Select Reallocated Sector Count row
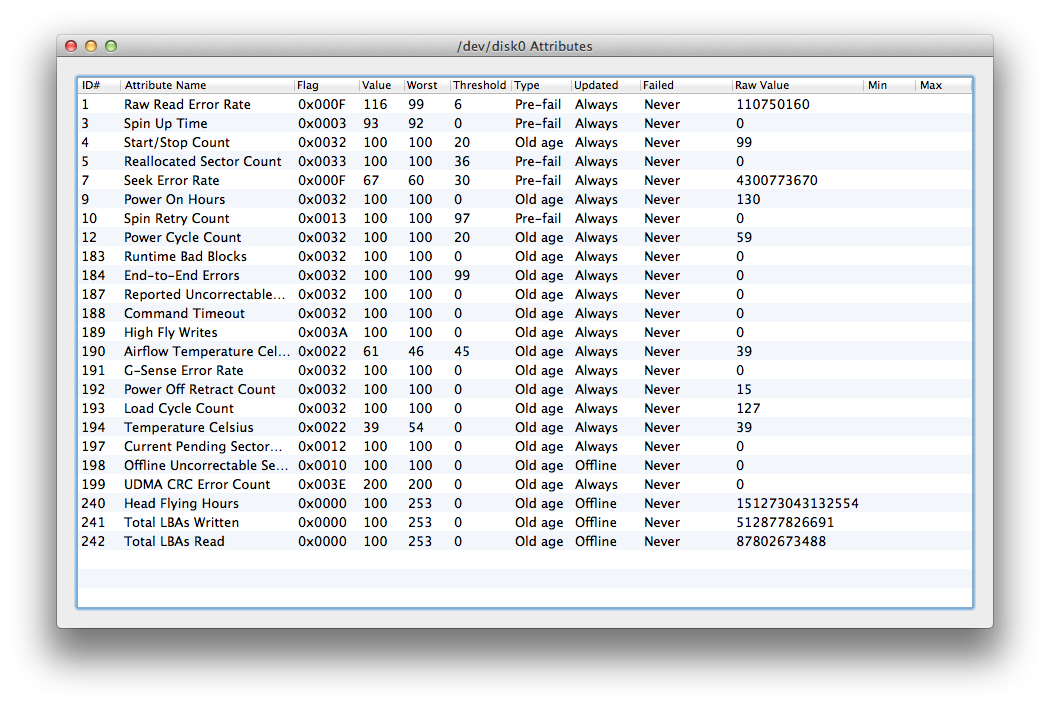This screenshot has height=707, width=1050. click(525, 161)
